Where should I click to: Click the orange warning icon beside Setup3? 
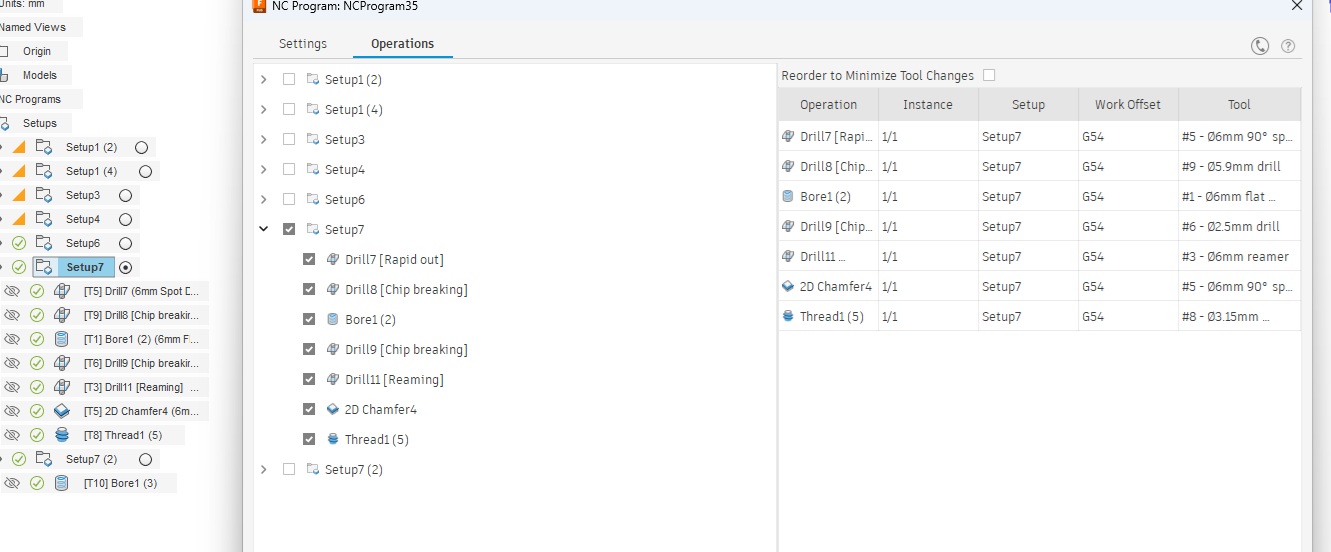[x=19, y=195]
